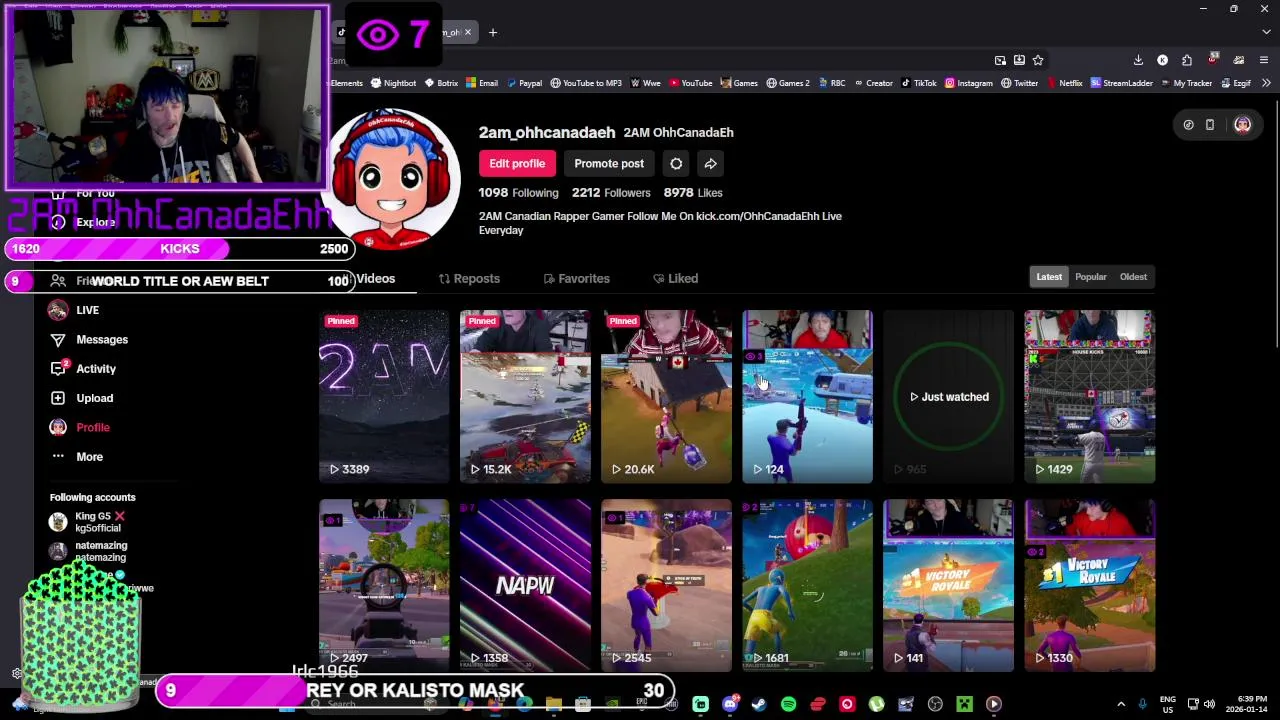Switch to the Favorites tab
This screenshot has width=1280, height=720.
(576, 279)
